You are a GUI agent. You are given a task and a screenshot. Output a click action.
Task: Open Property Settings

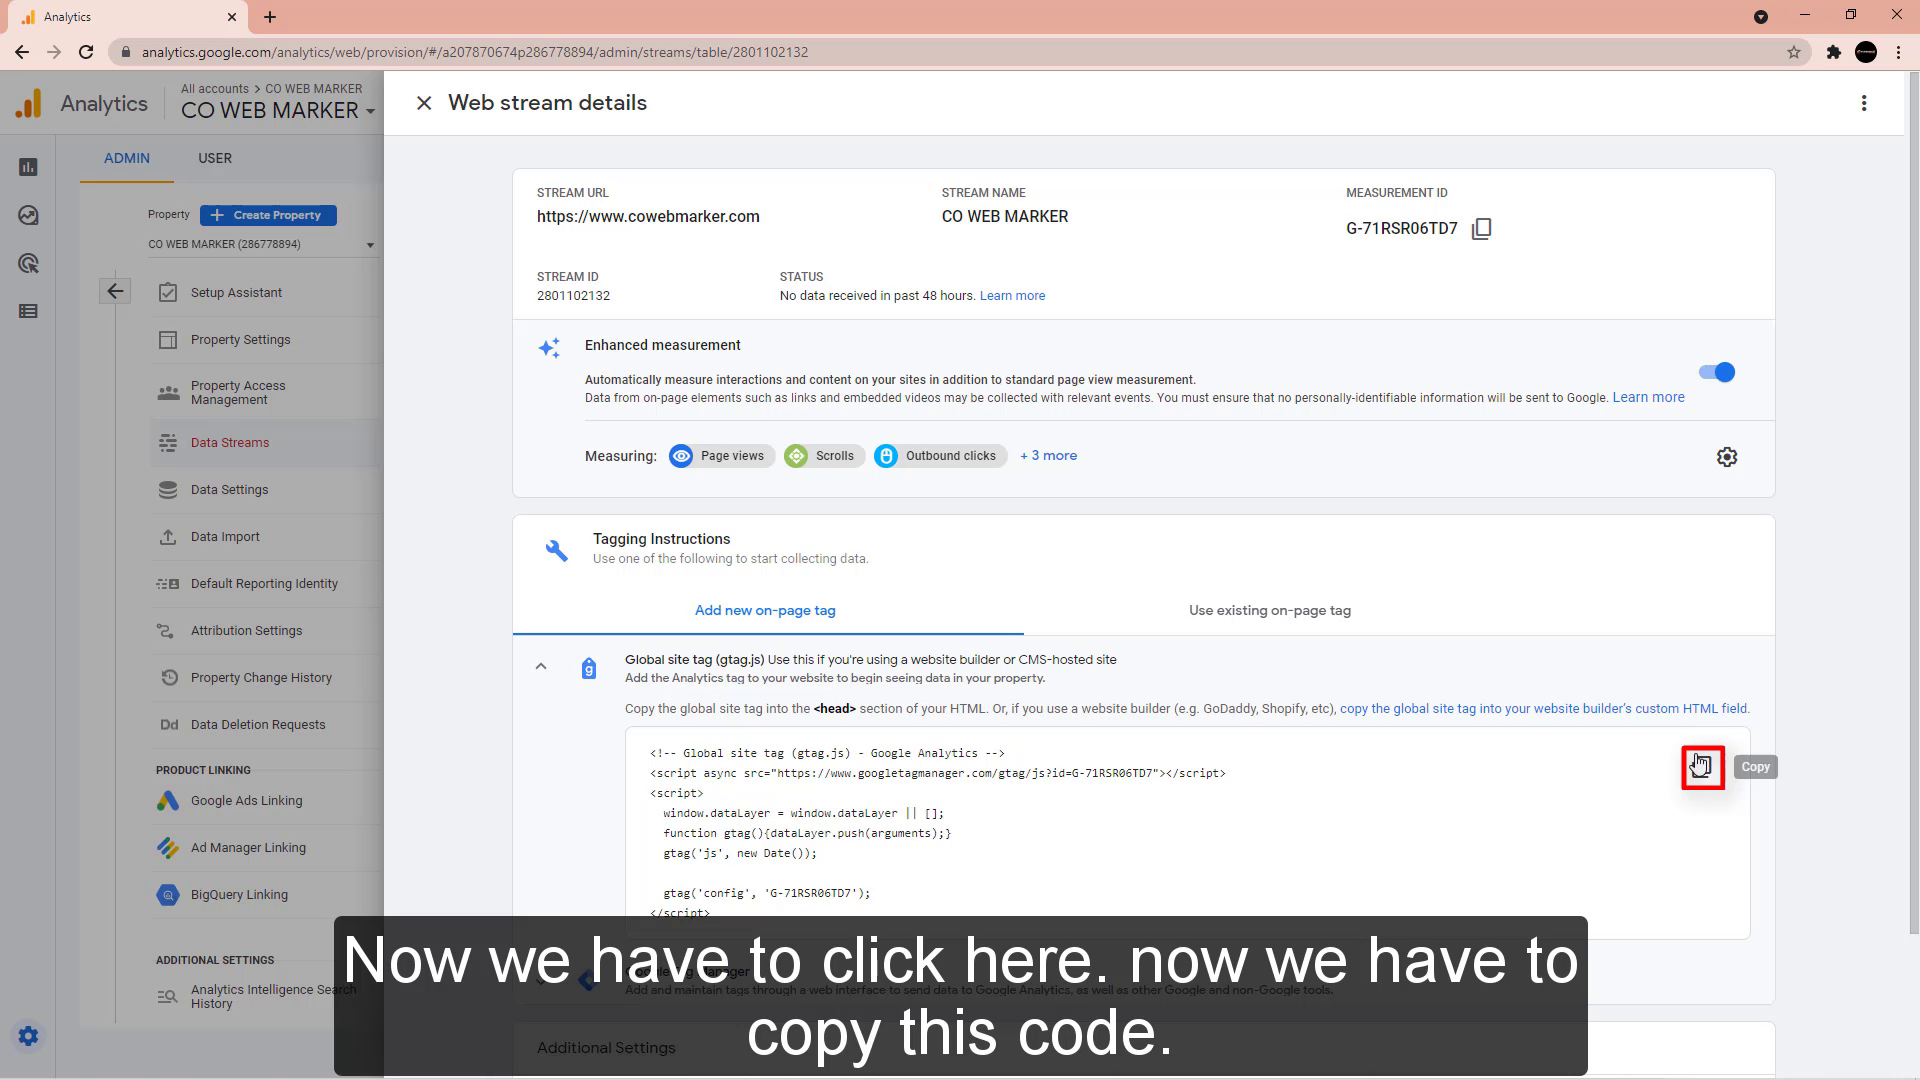(x=240, y=340)
